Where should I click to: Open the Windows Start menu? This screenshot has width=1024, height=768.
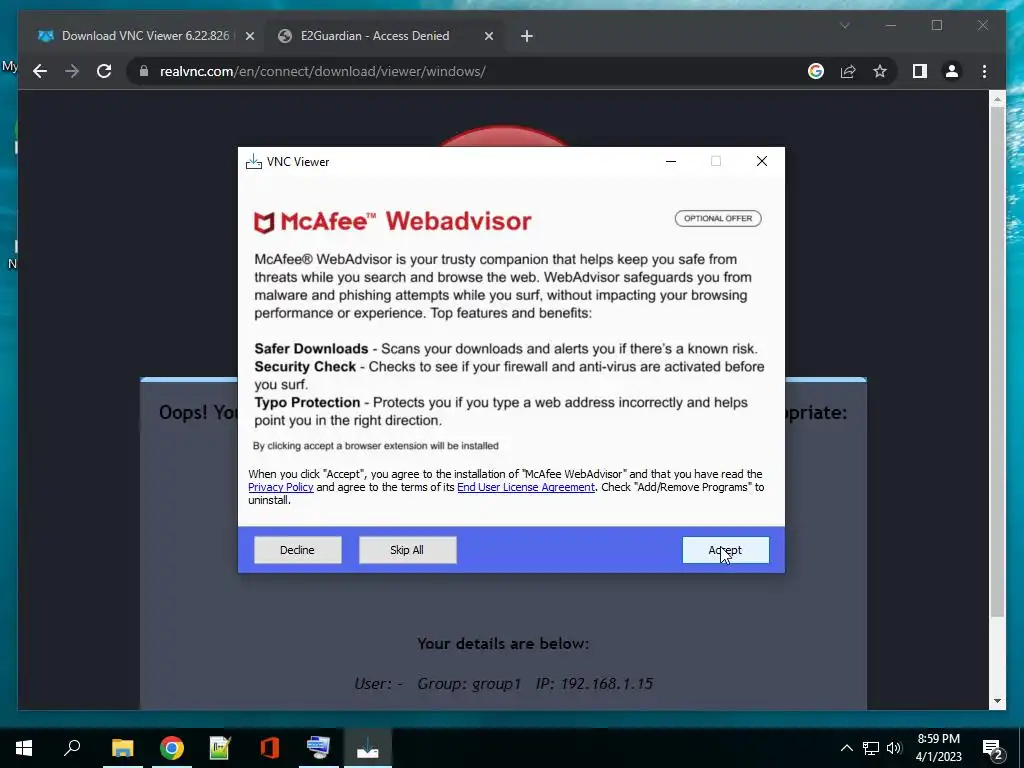pos(24,747)
